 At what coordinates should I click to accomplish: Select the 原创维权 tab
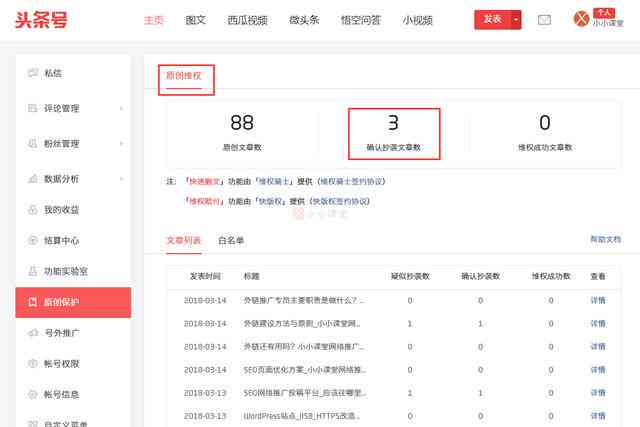[x=184, y=76]
